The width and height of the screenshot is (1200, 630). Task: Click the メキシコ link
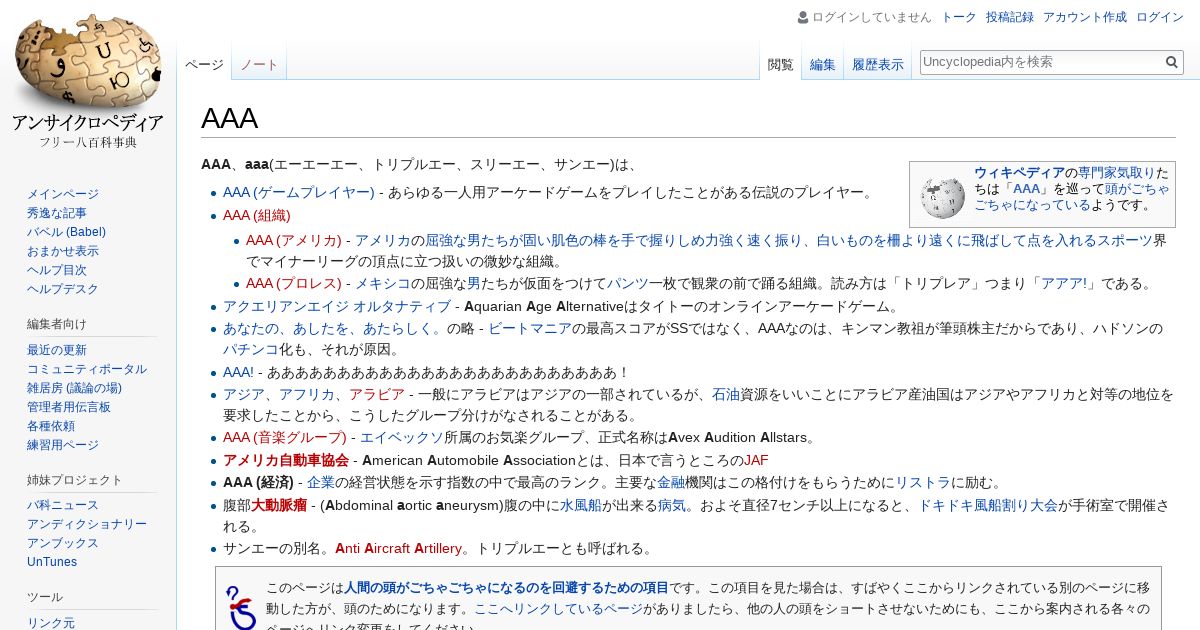(x=383, y=283)
